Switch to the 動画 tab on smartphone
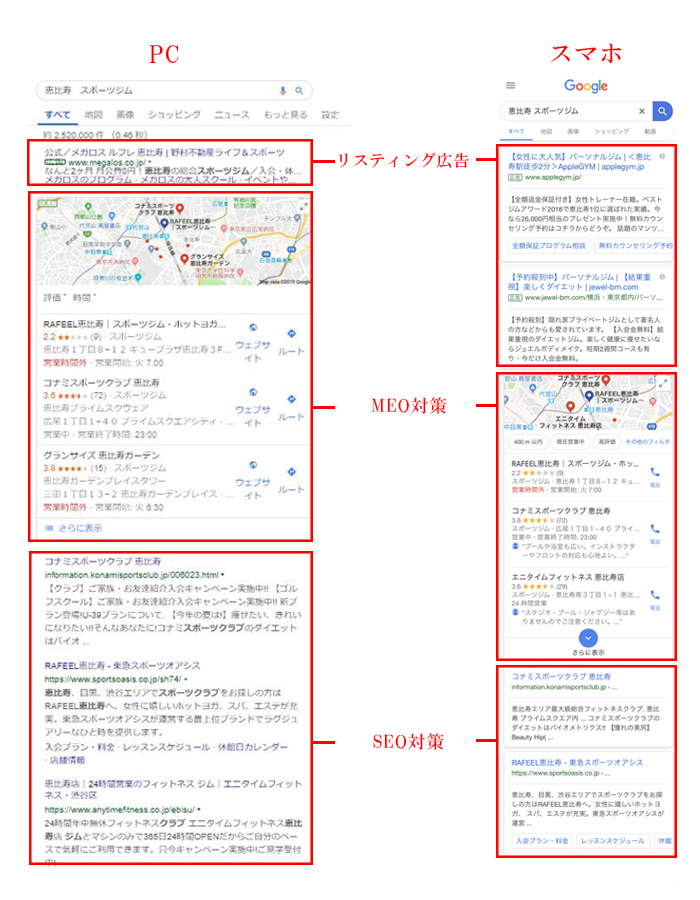The image size is (700, 900). [650, 131]
